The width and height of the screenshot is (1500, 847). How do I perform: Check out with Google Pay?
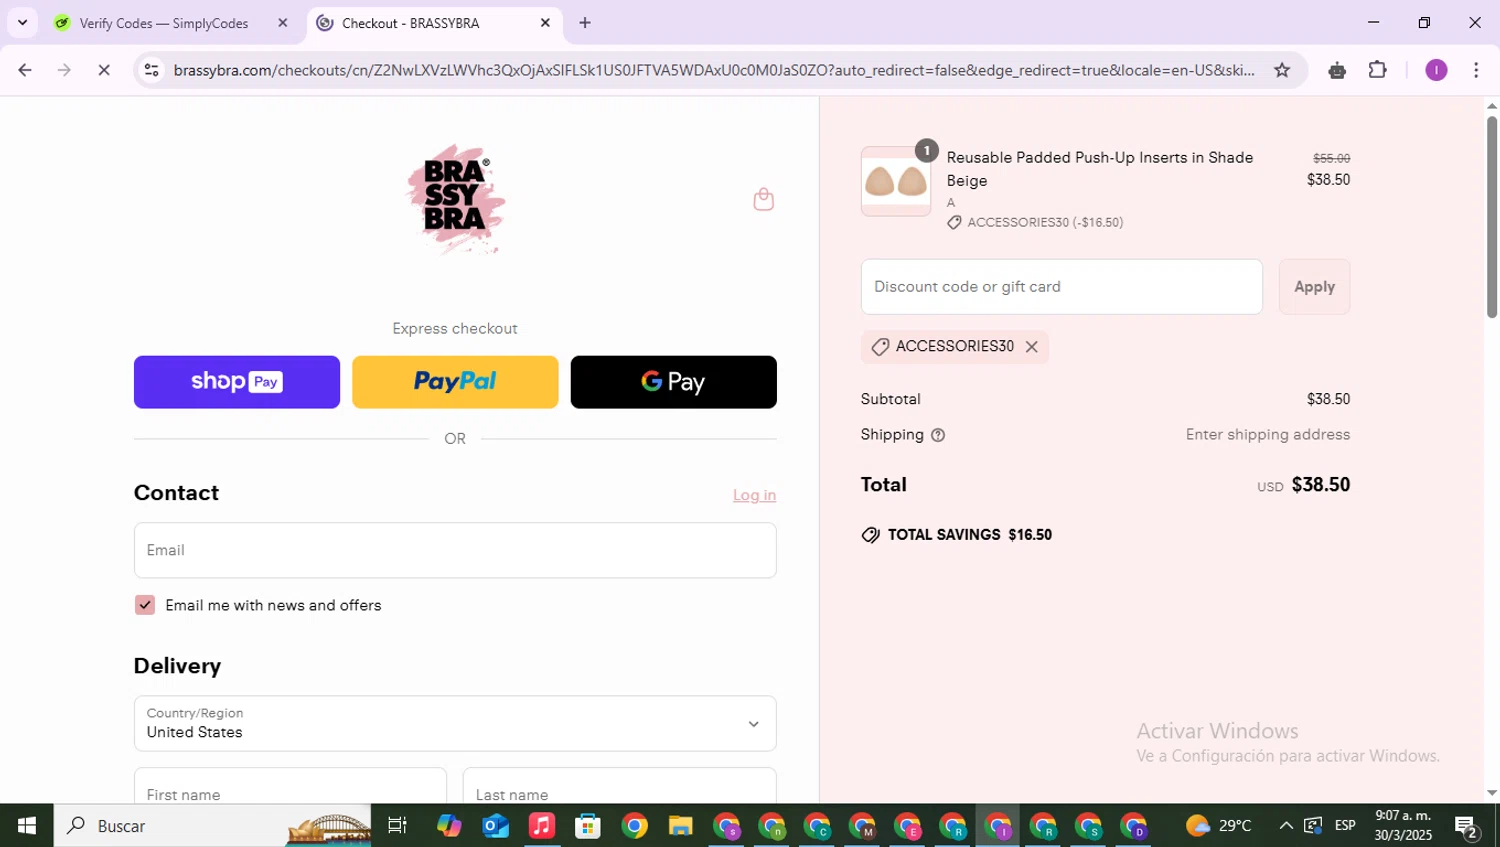[673, 382]
